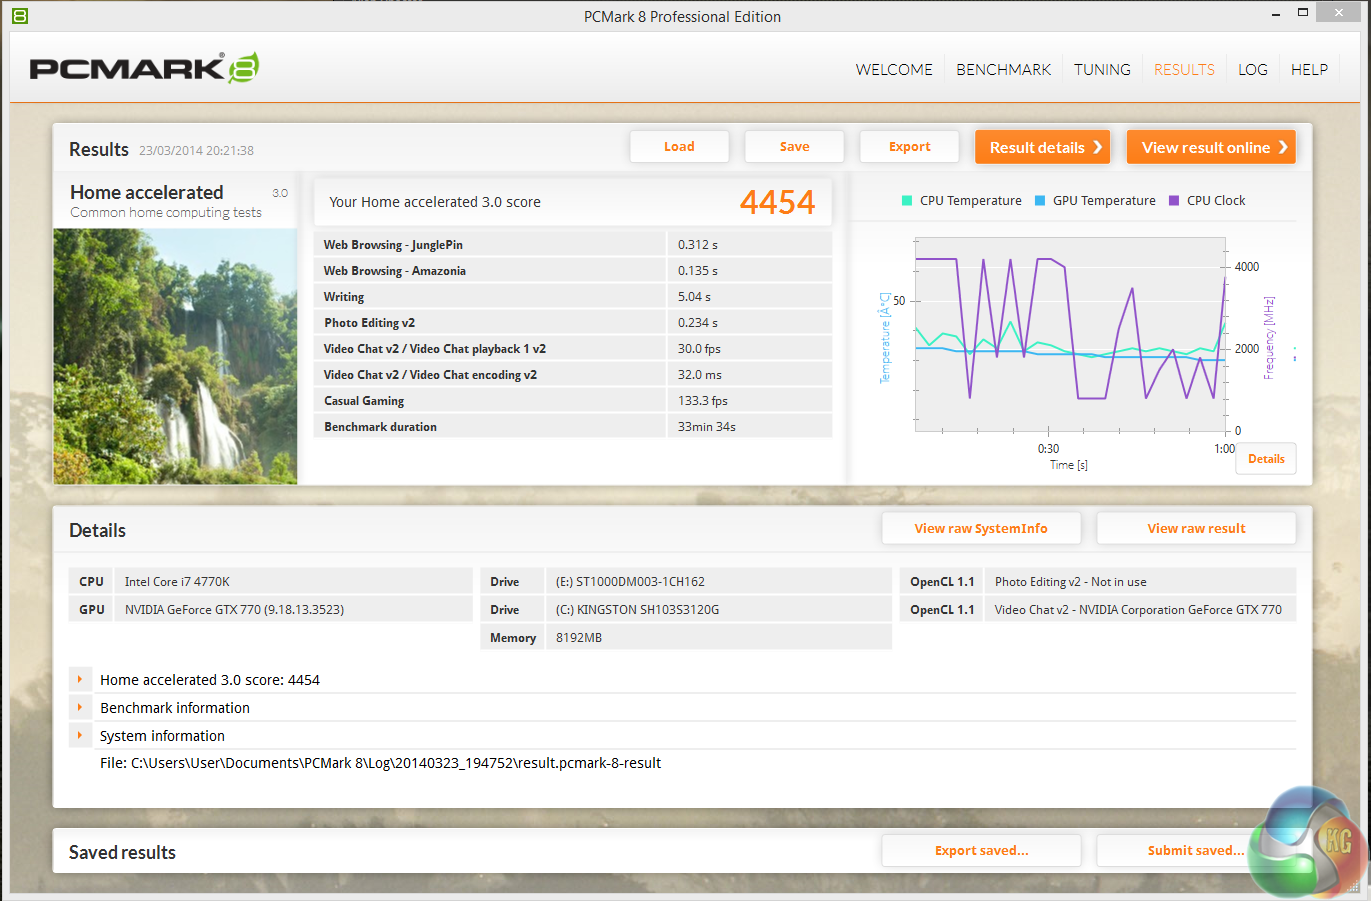
Task: Click the PCMark 8 logo
Action: (144, 68)
